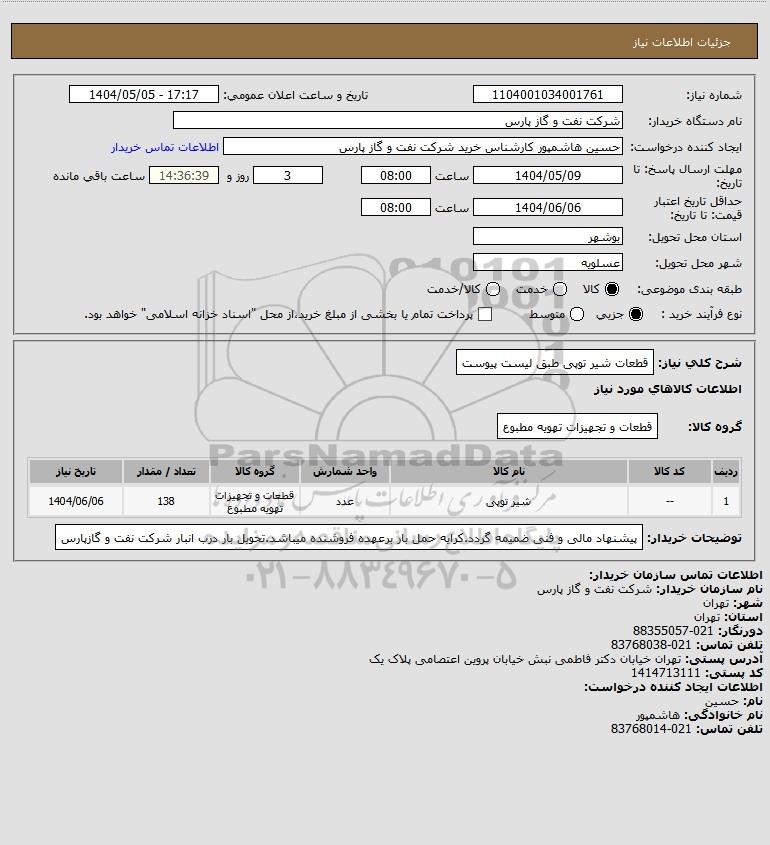Click the جزئیات اطلاعات نیاز header title
770x845 pixels.
point(682,42)
